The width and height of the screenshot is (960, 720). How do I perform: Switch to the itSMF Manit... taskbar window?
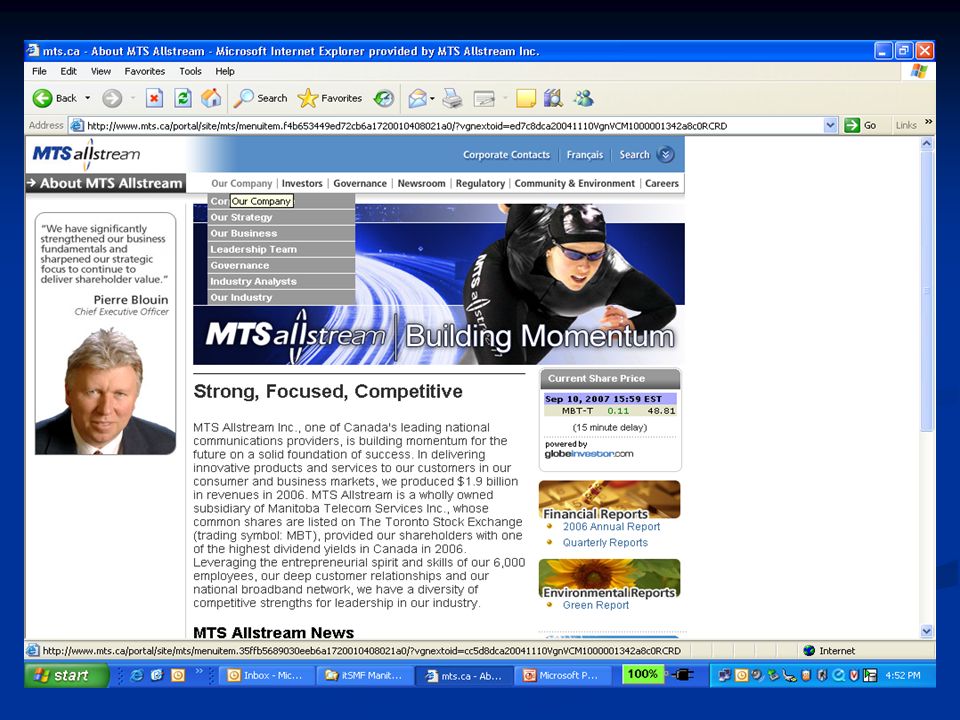(364, 675)
